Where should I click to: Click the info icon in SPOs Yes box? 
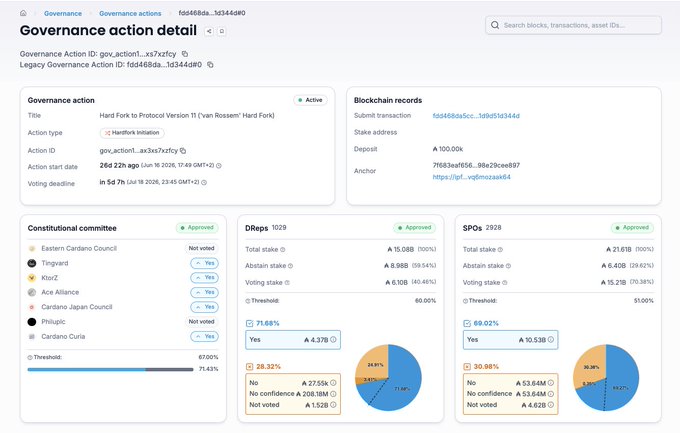tap(551, 340)
